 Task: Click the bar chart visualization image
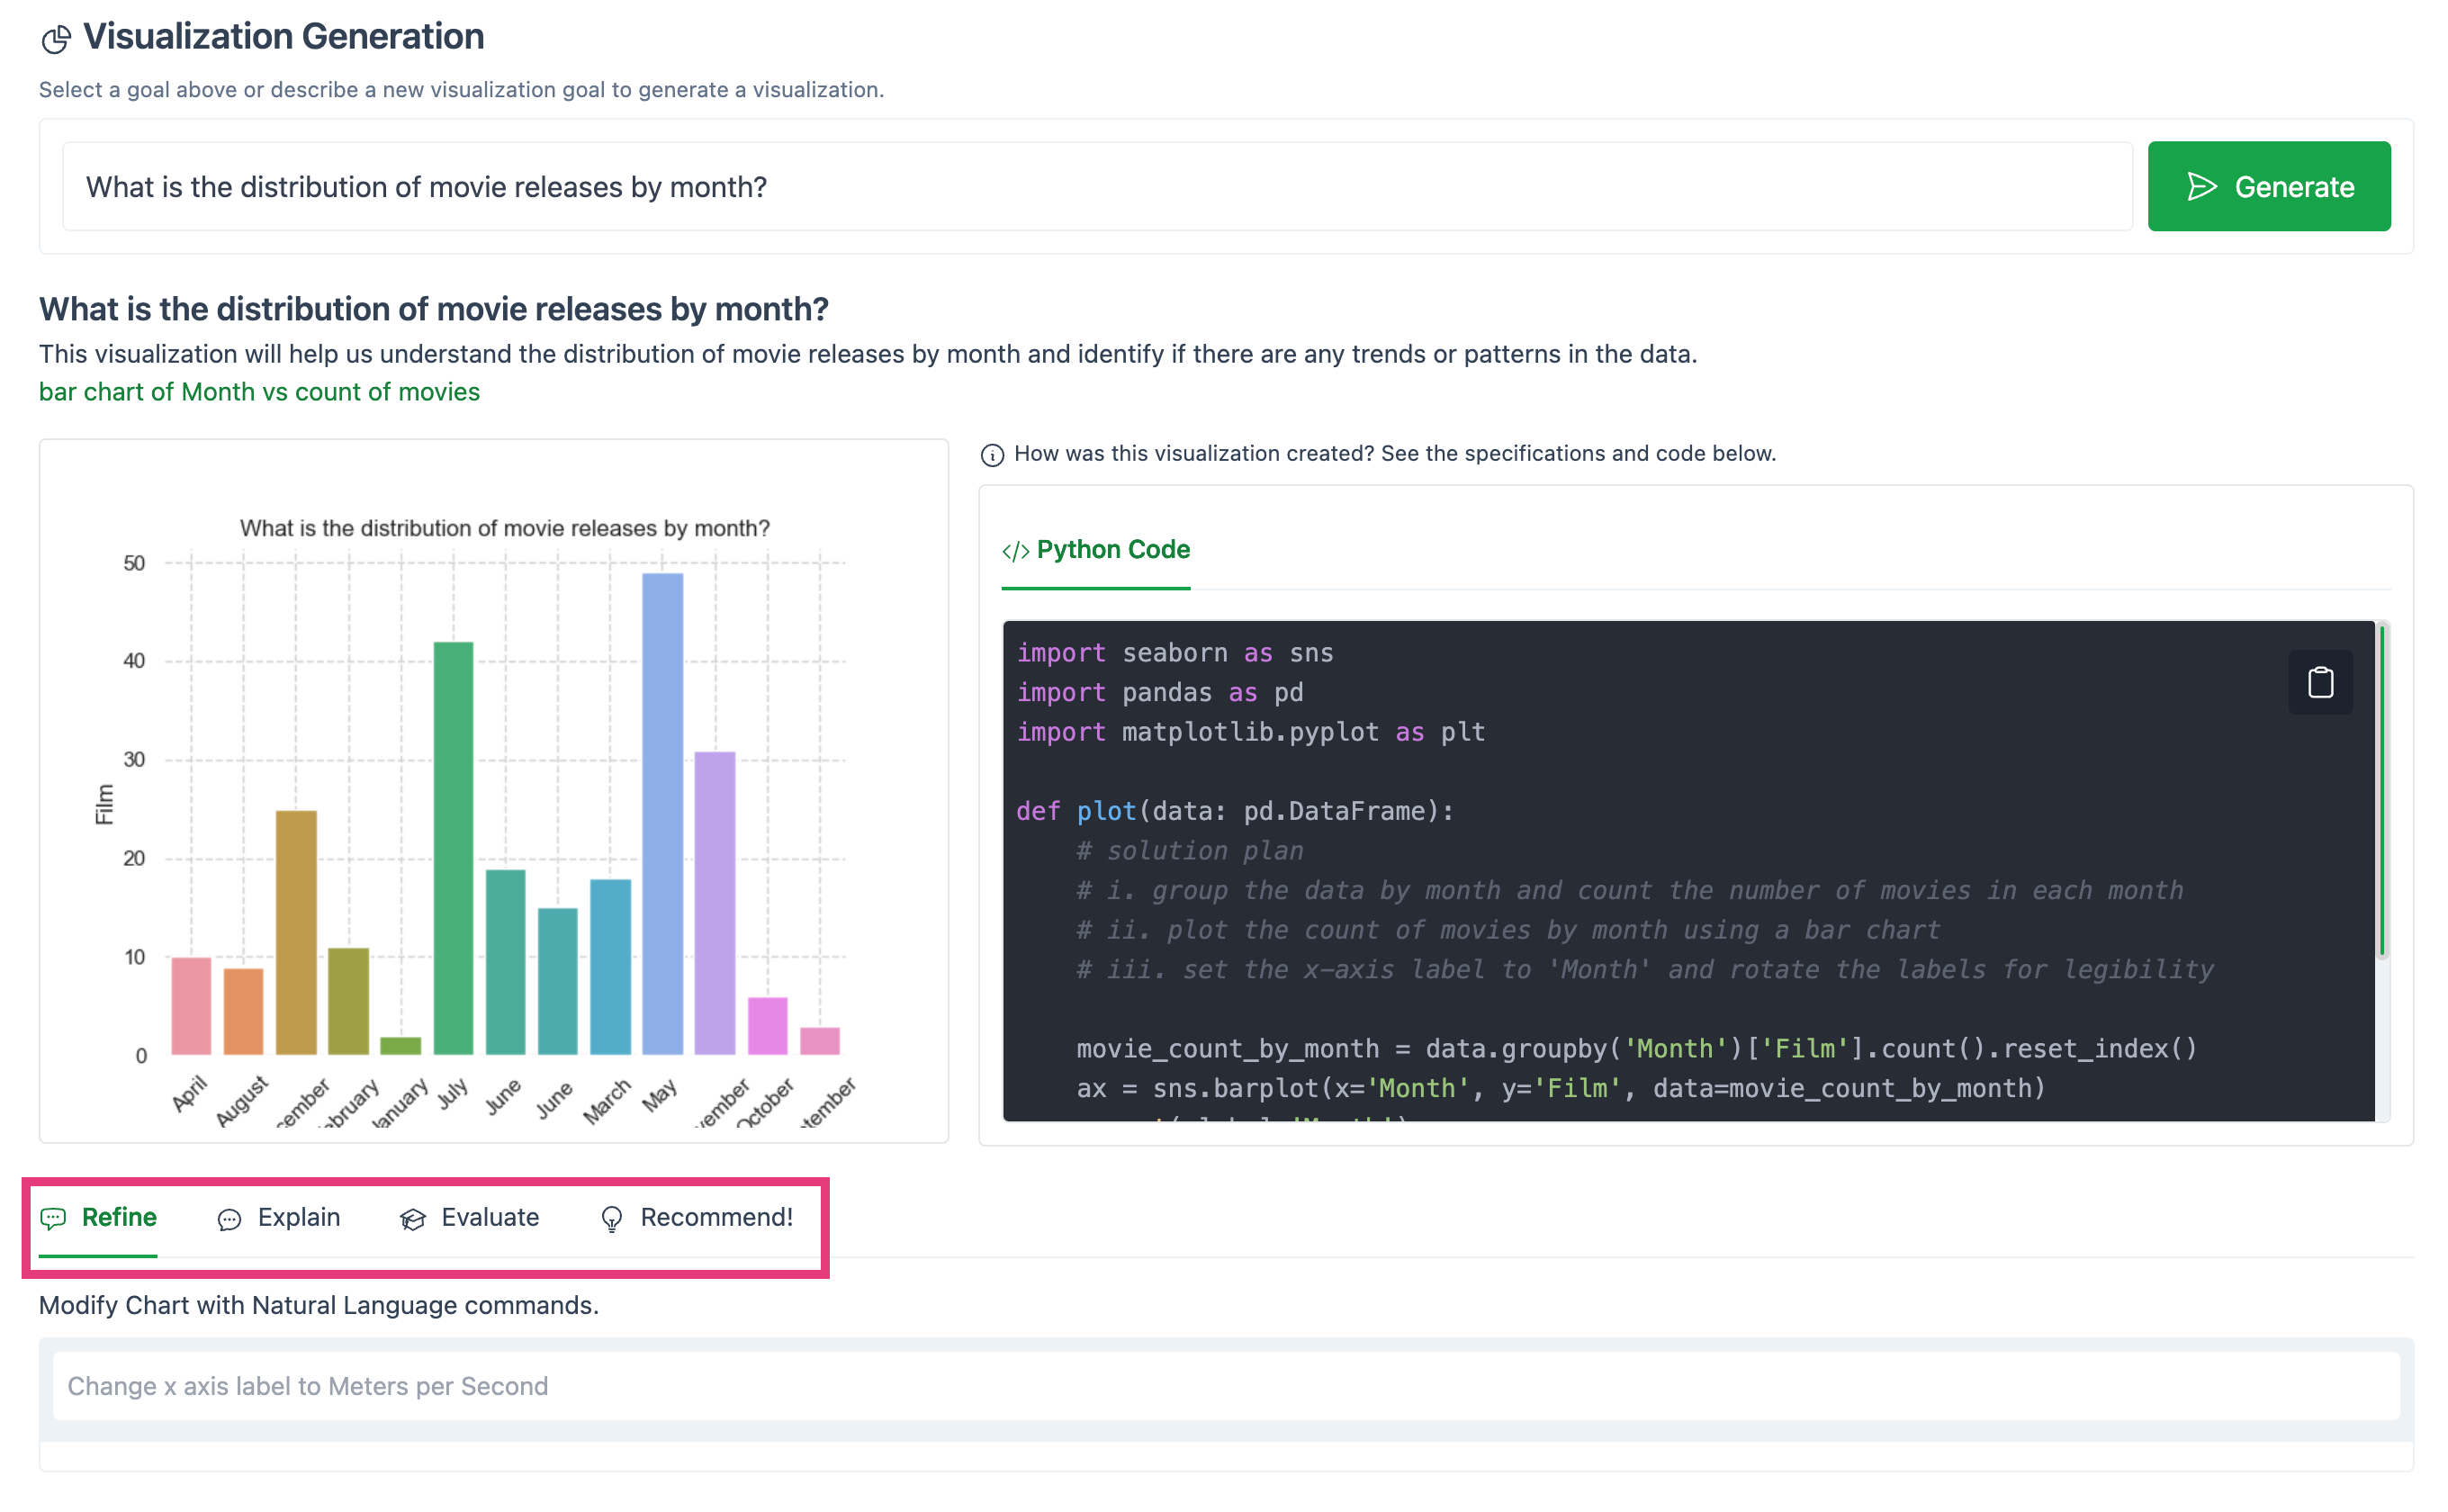494,790
